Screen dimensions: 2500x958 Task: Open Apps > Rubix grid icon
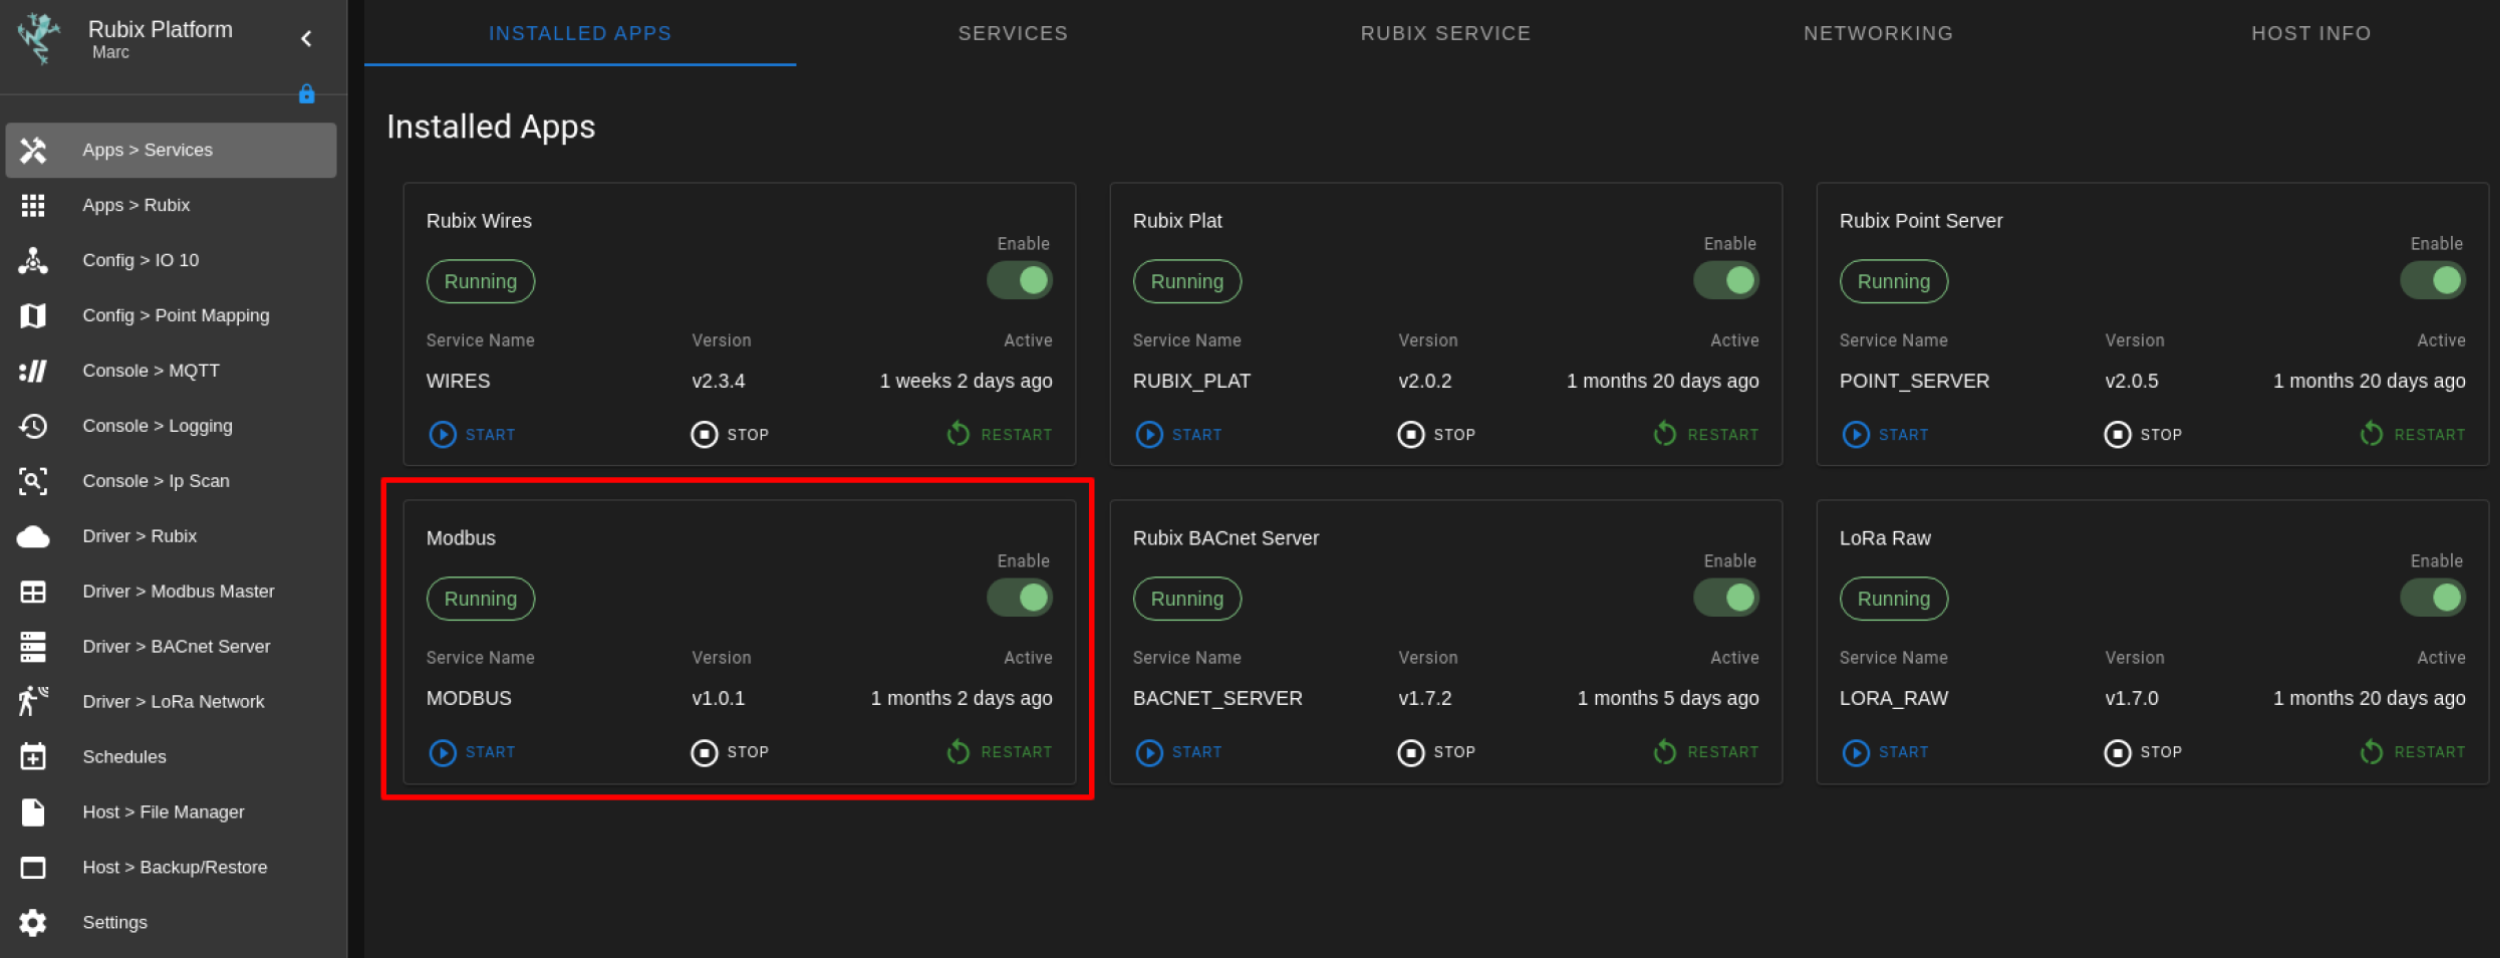[33, 205]
